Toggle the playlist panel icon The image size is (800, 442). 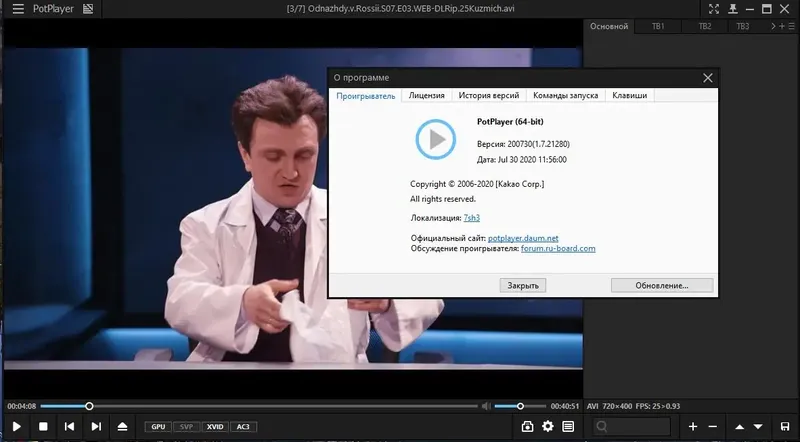568,426
